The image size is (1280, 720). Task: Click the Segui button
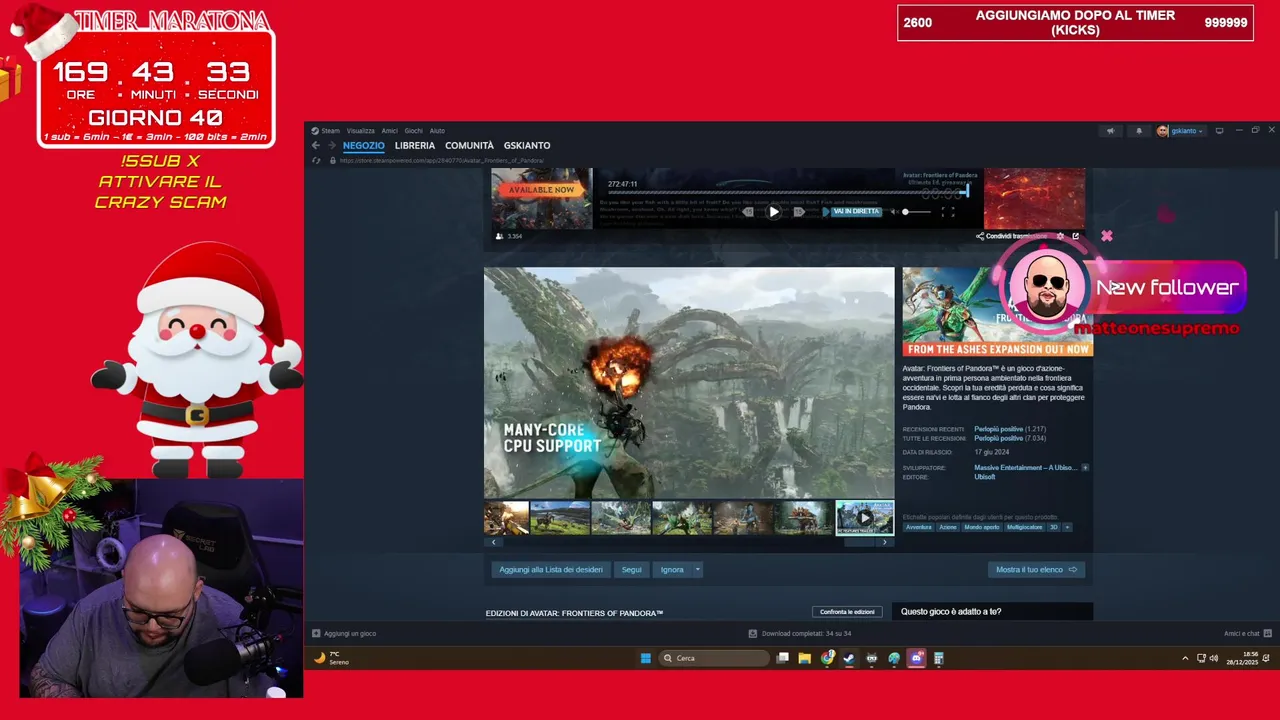tap(632, 570)
